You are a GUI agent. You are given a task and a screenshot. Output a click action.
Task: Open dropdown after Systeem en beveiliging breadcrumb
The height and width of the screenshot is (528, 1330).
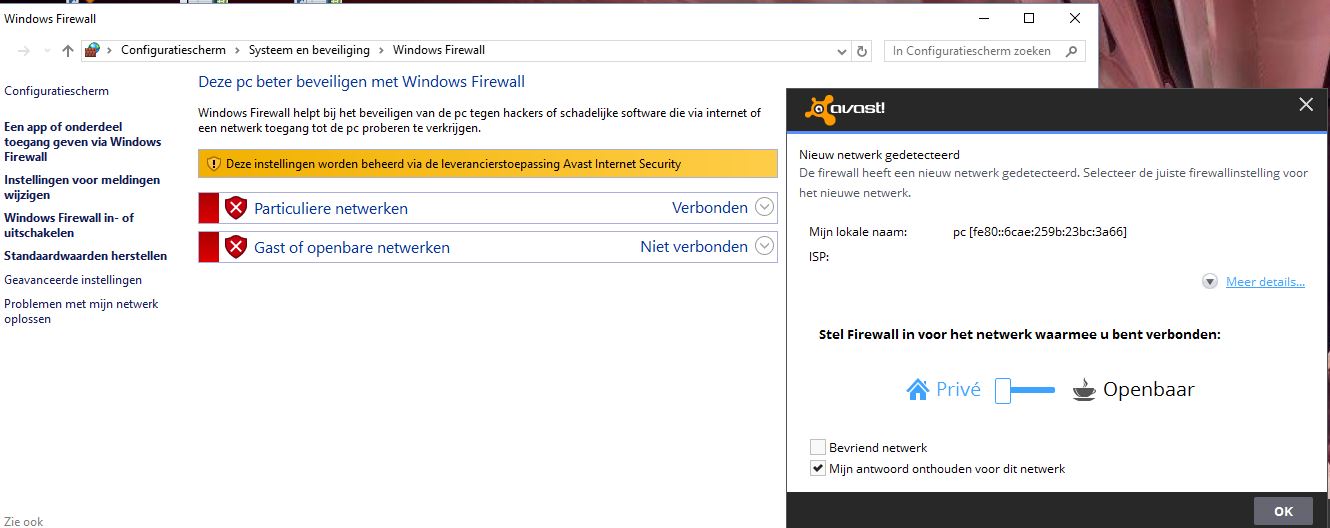(x=381, y=50)
